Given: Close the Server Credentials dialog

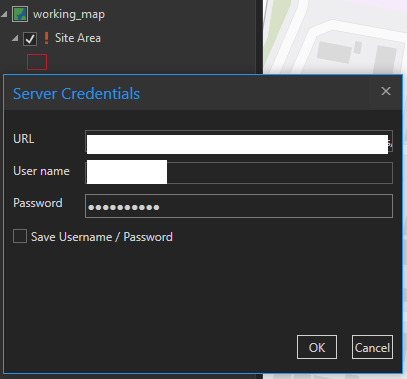Looking at the screenshot, I should (x=386, y=91).
